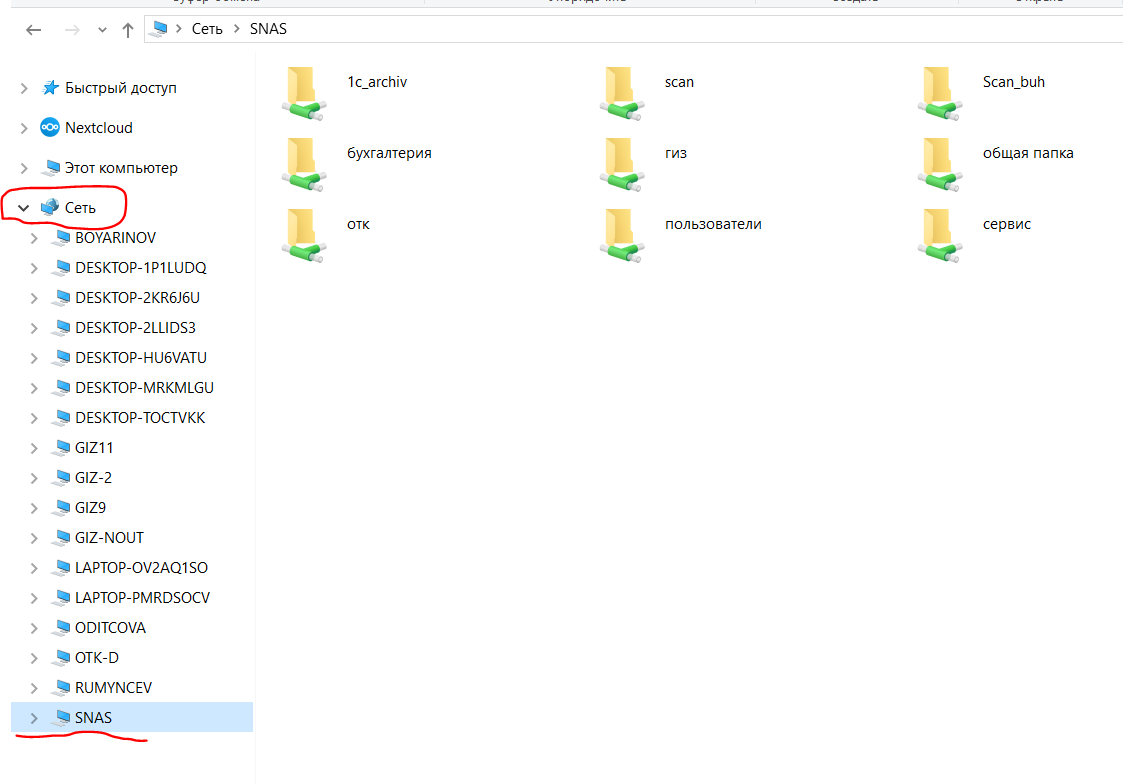Open the scan network folder icon

coord(621,93)
